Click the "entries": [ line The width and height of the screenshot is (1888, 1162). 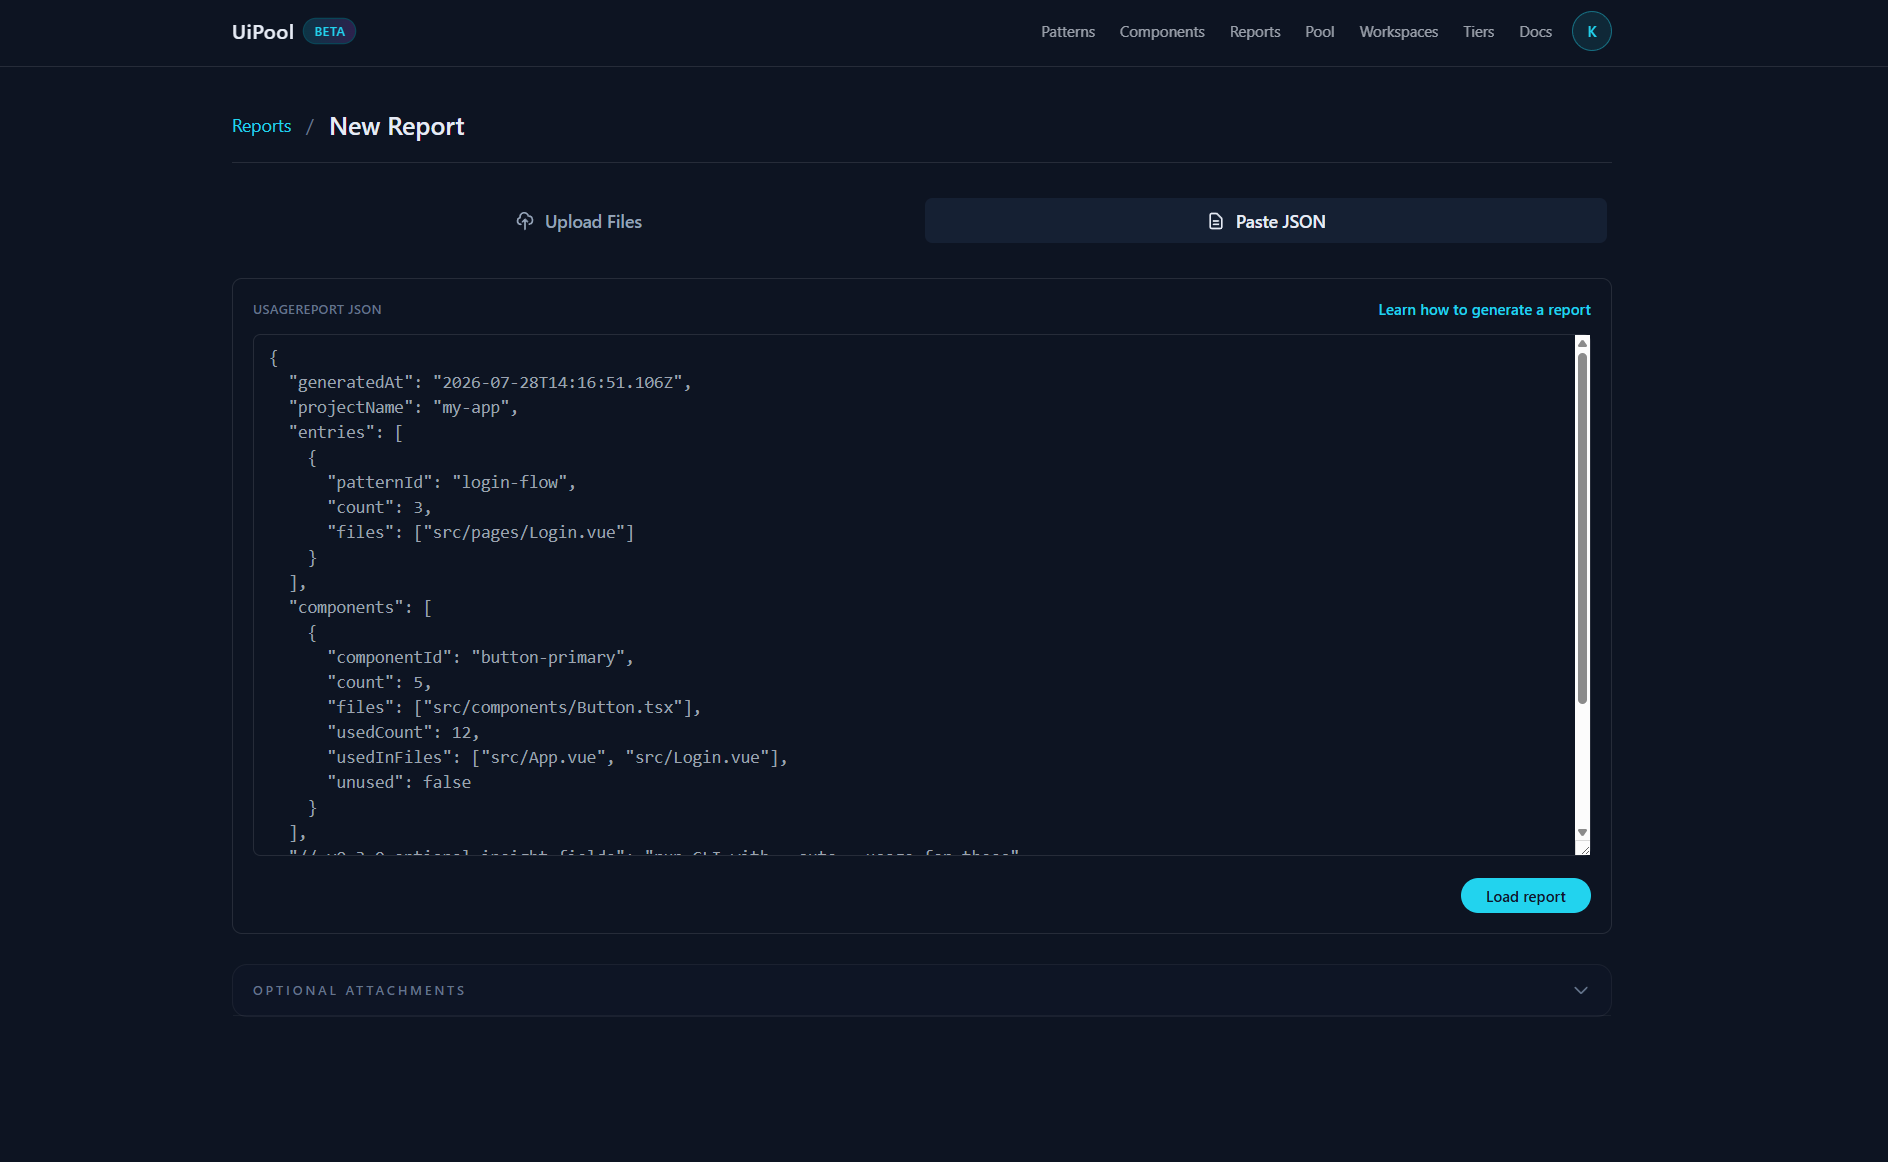[346, 432]
